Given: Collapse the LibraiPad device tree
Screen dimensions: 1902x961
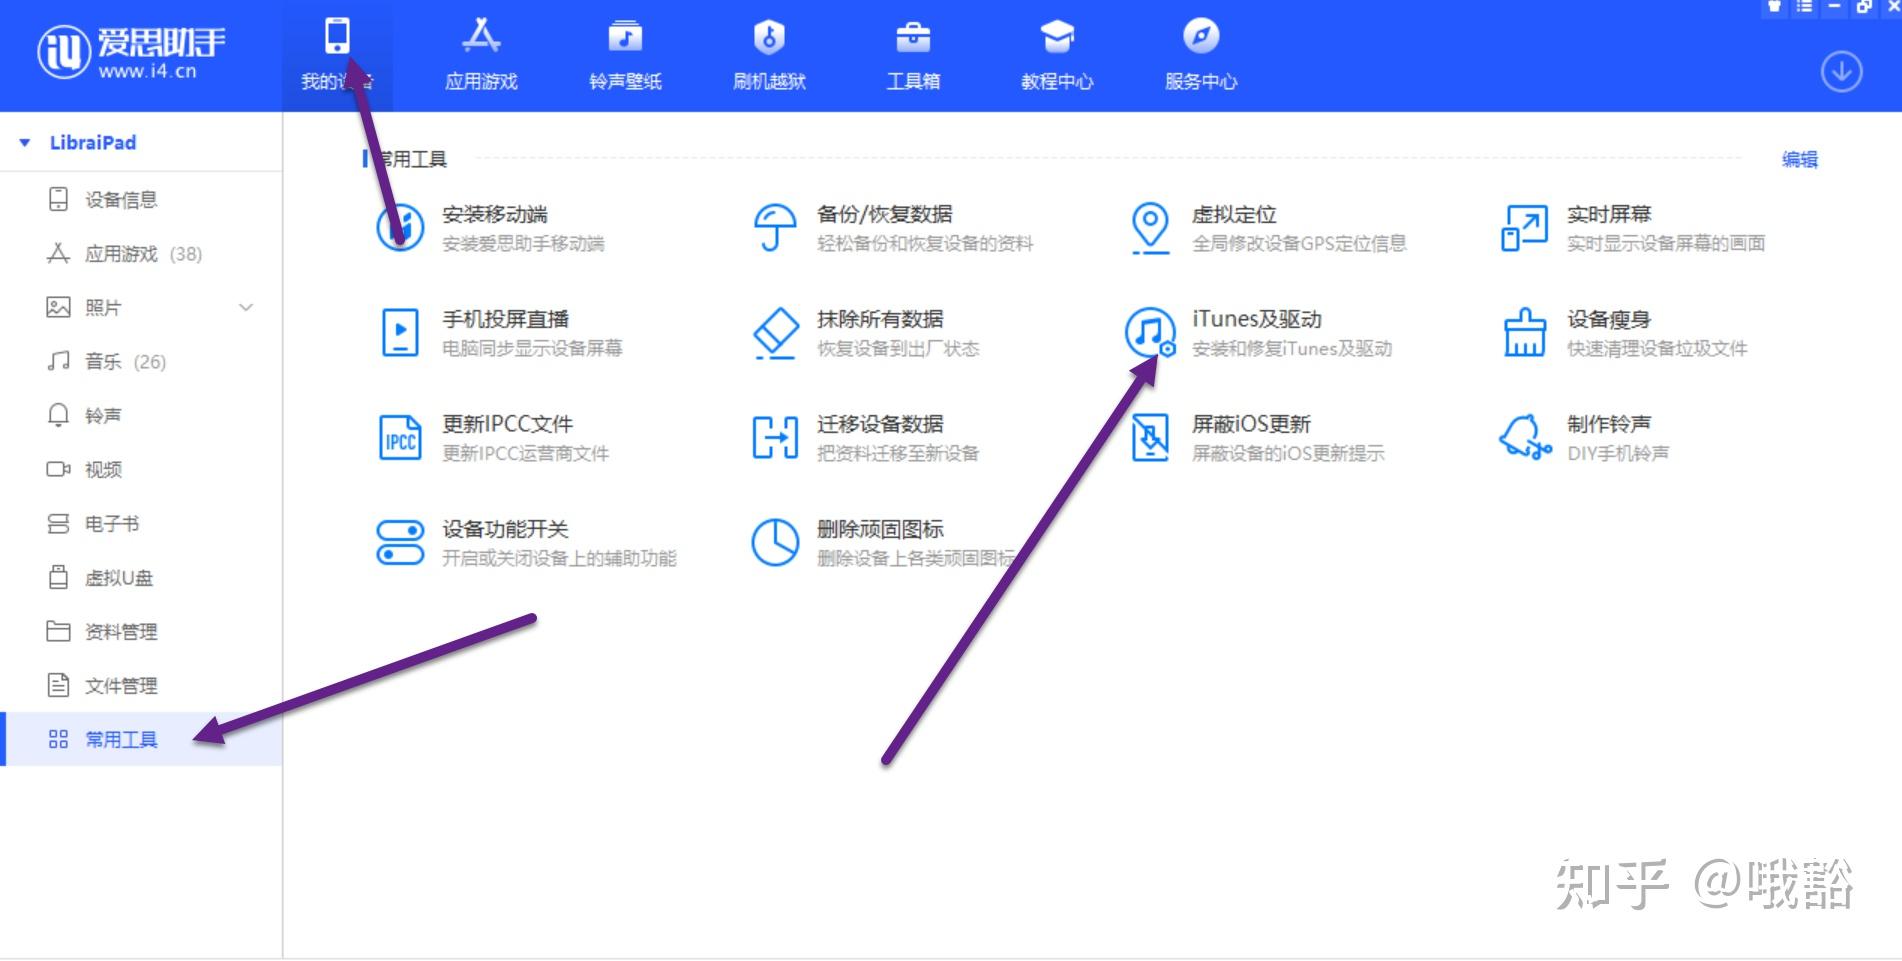Looking at the screenshot, I should pos(25,143).
